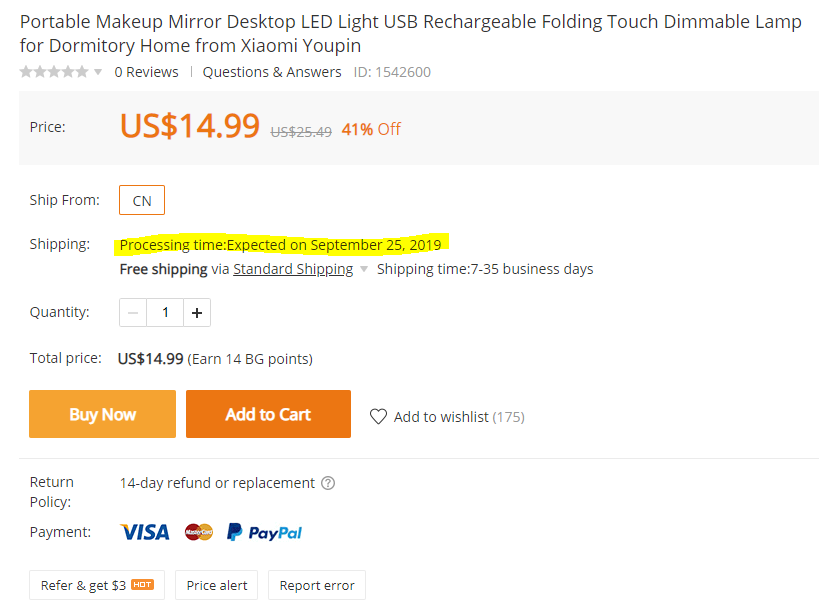This screenshot has height=611, width=837.
Task: Open Questions & Answers section
Action: [x=272, y=72]
